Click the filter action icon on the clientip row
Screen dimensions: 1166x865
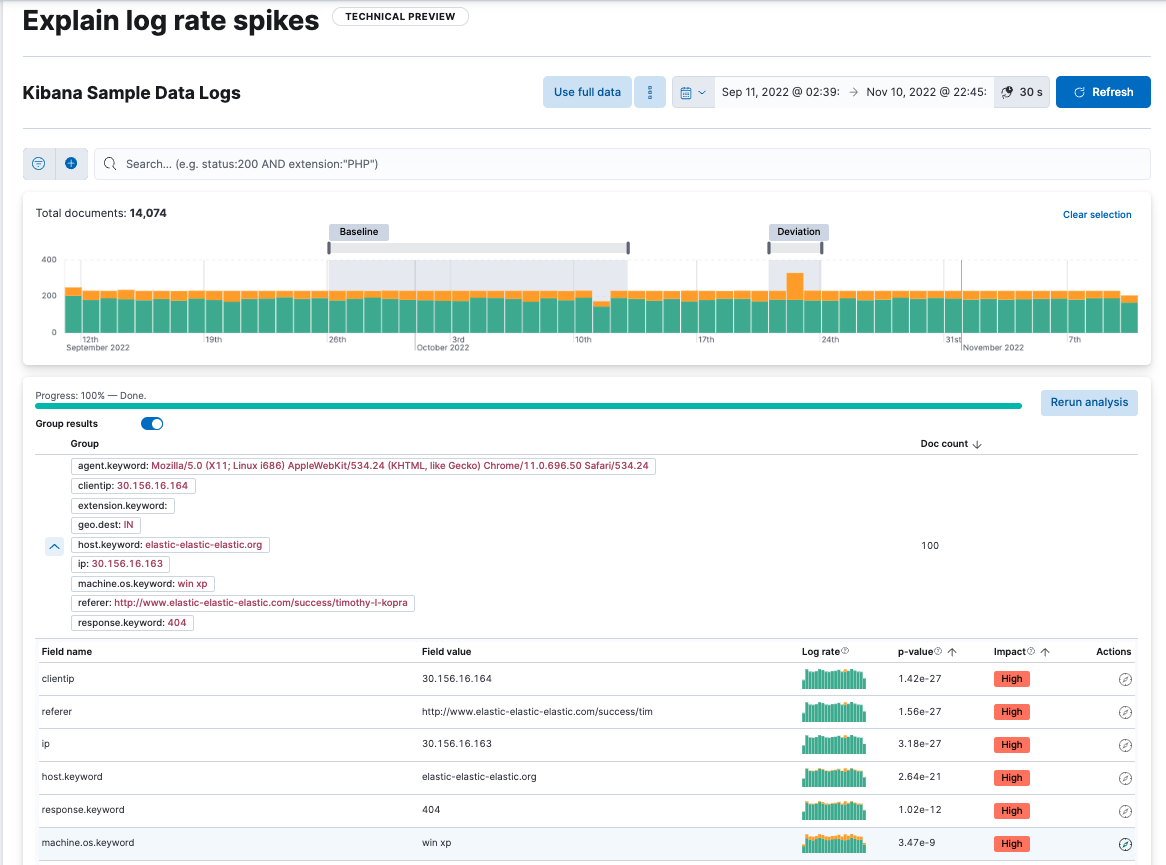tap(1125, 678)
